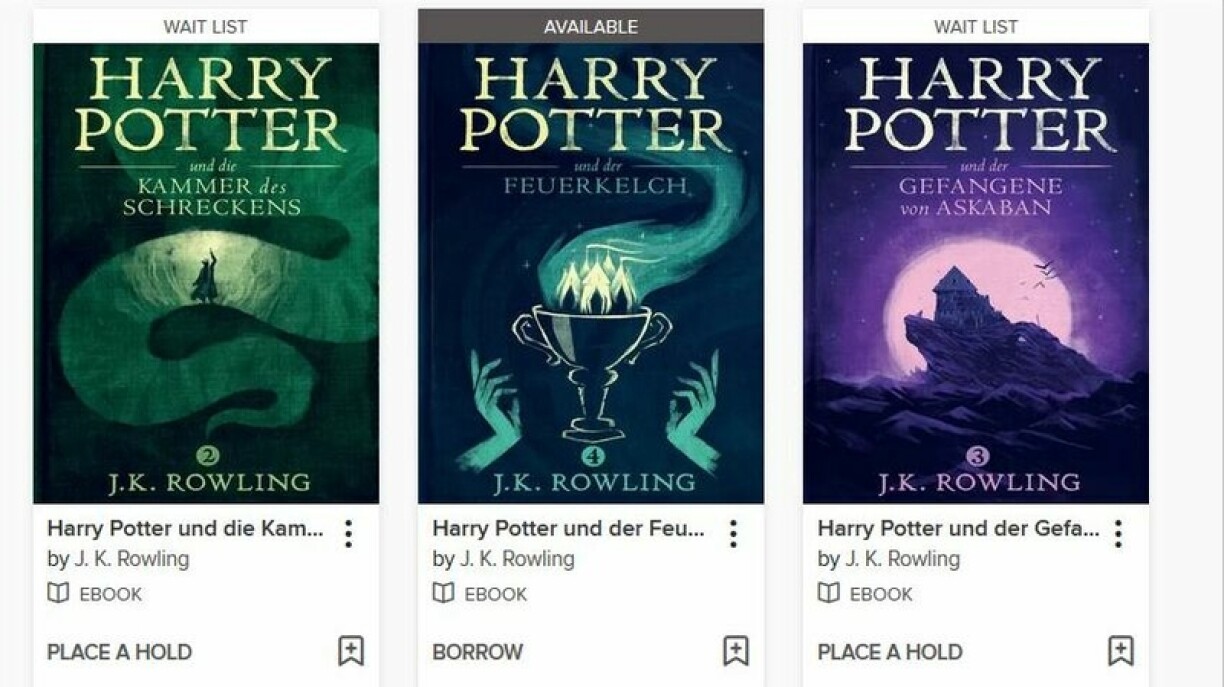
Task: Open the Gefangene von Askaban cover image
Action: 976,273
